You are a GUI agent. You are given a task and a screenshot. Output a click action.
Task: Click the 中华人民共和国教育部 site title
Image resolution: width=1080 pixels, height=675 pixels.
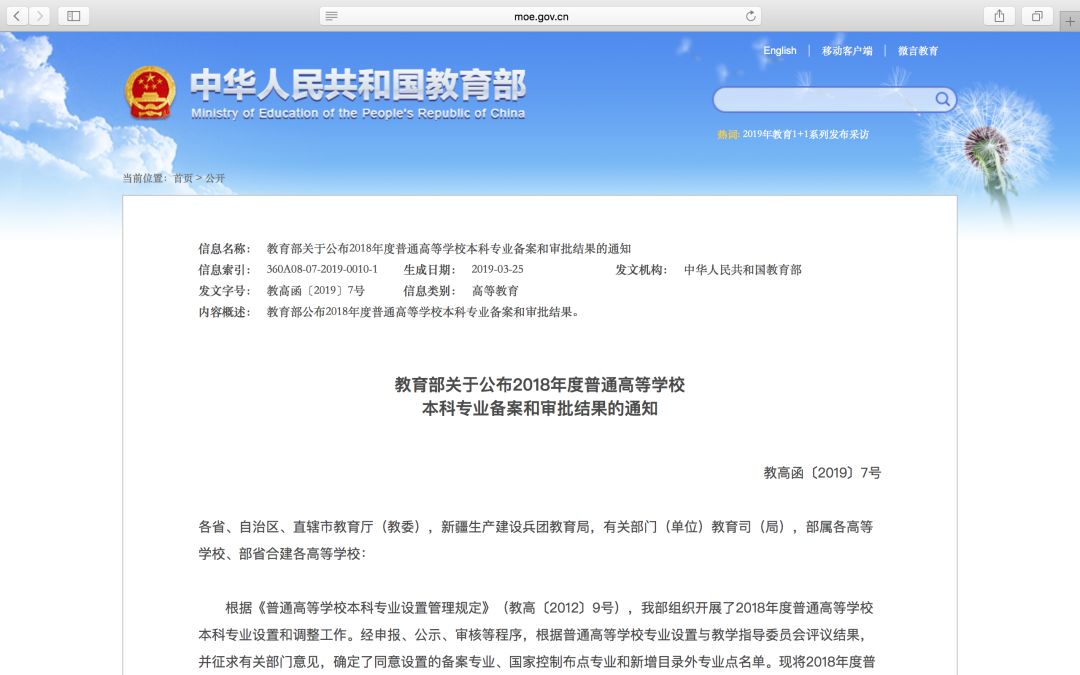click(x=358, y=85)
